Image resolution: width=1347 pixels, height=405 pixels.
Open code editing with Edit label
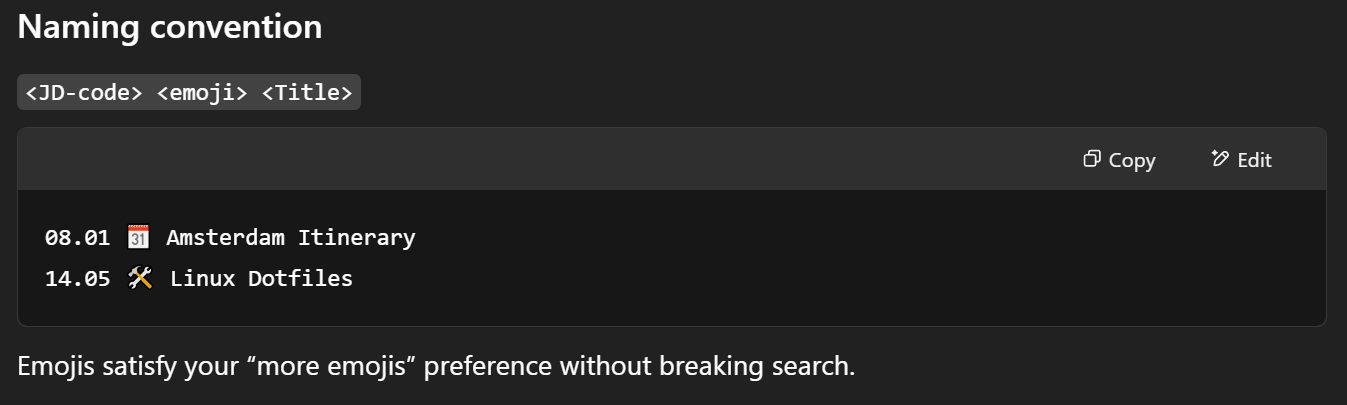(x=1254, y=160)
